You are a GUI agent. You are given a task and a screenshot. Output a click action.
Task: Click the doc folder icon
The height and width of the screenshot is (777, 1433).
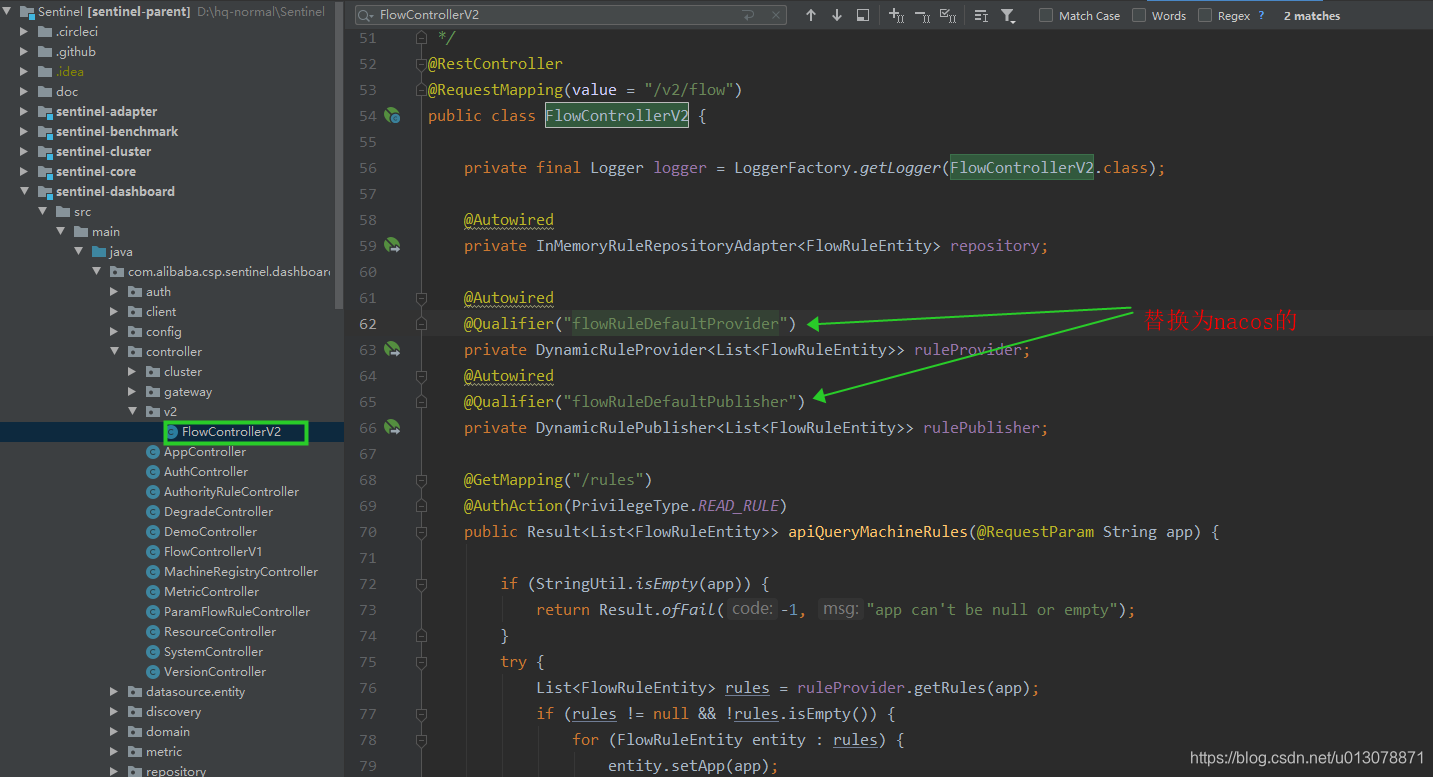coord(45,91)
